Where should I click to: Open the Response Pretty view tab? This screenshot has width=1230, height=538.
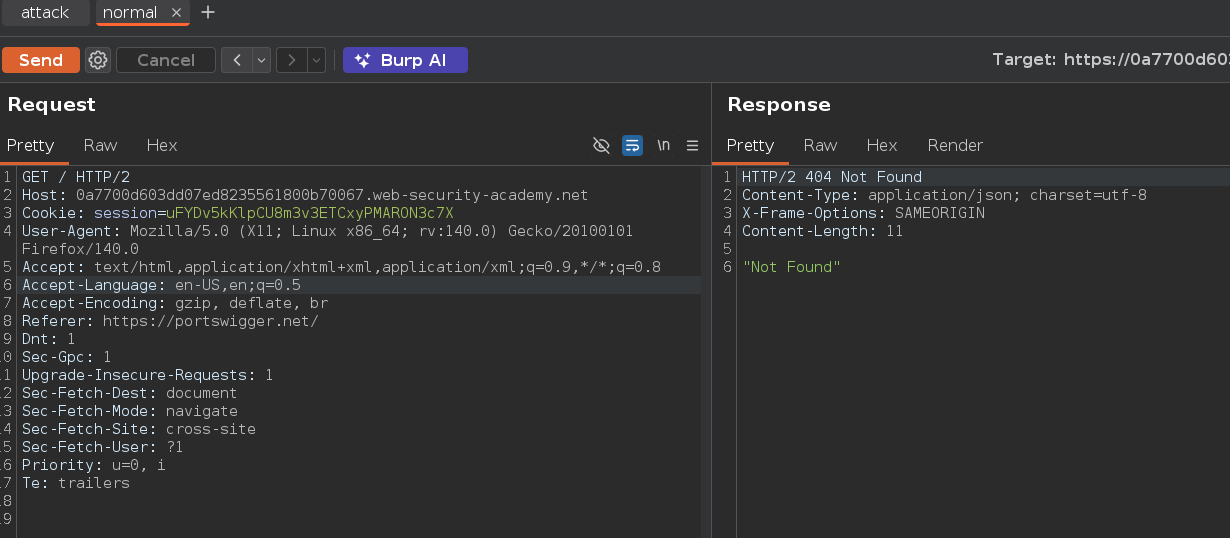tap(751, 145)
